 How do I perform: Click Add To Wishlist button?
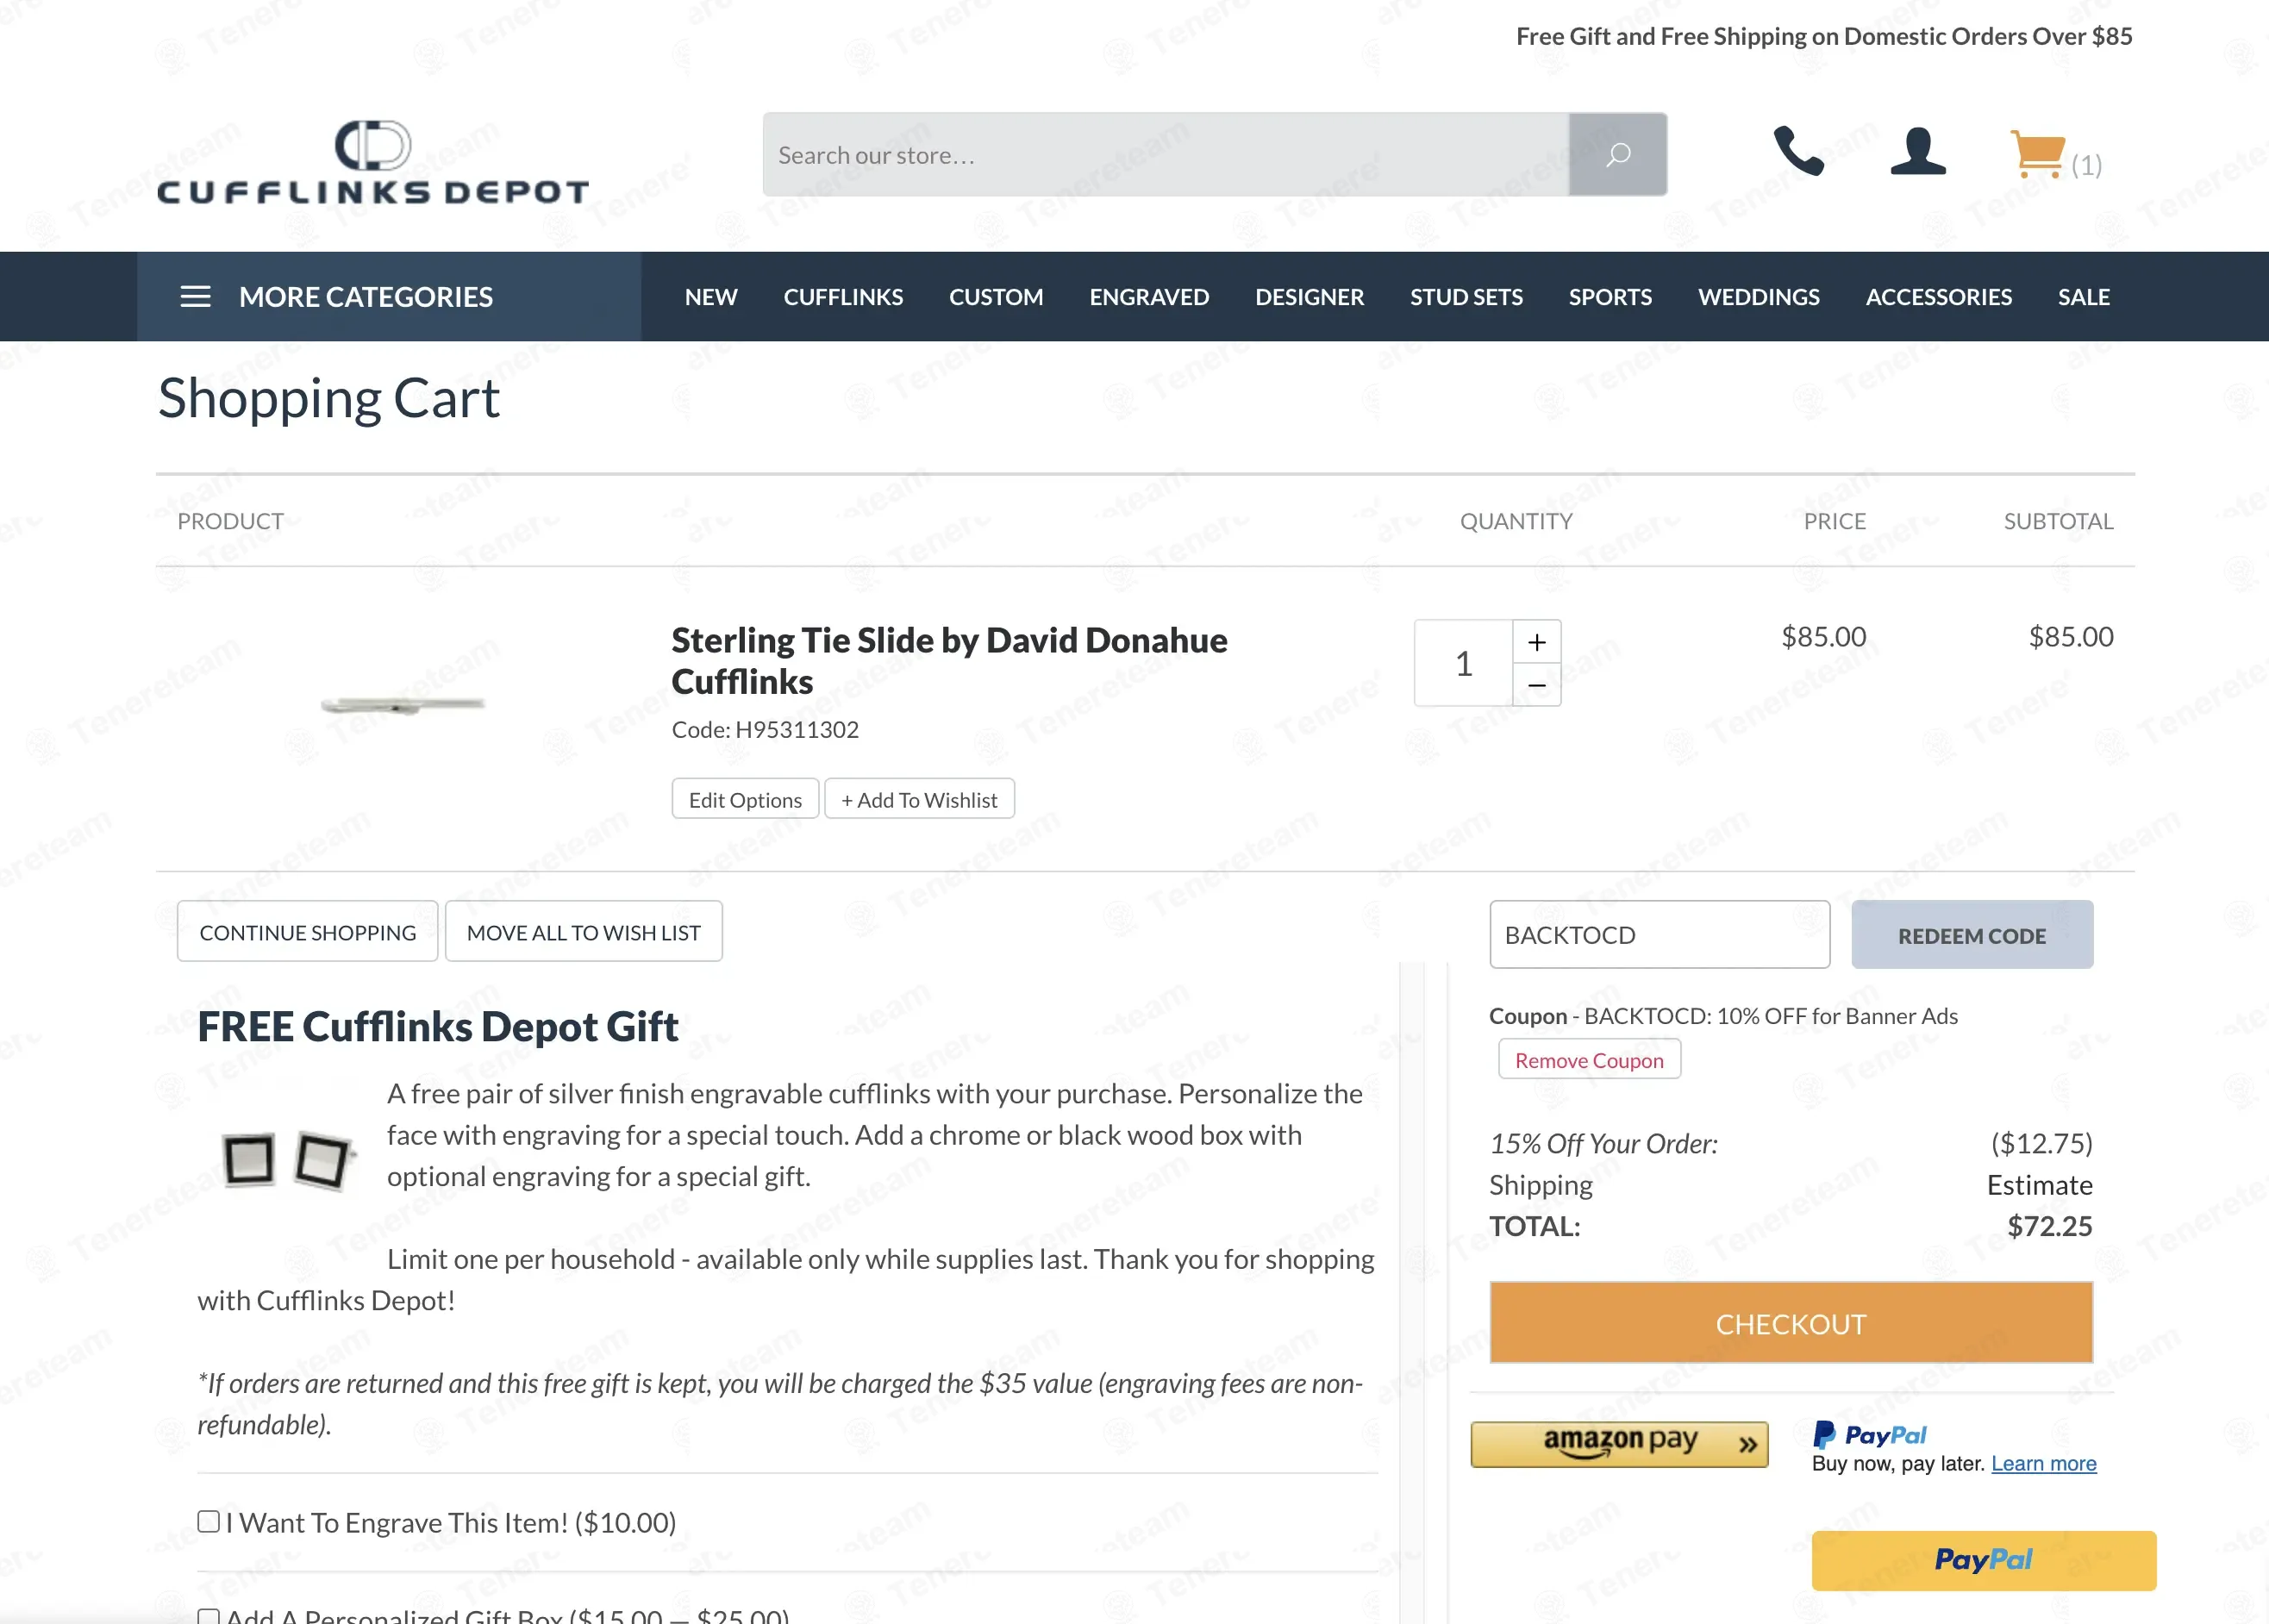click(919, 799)
